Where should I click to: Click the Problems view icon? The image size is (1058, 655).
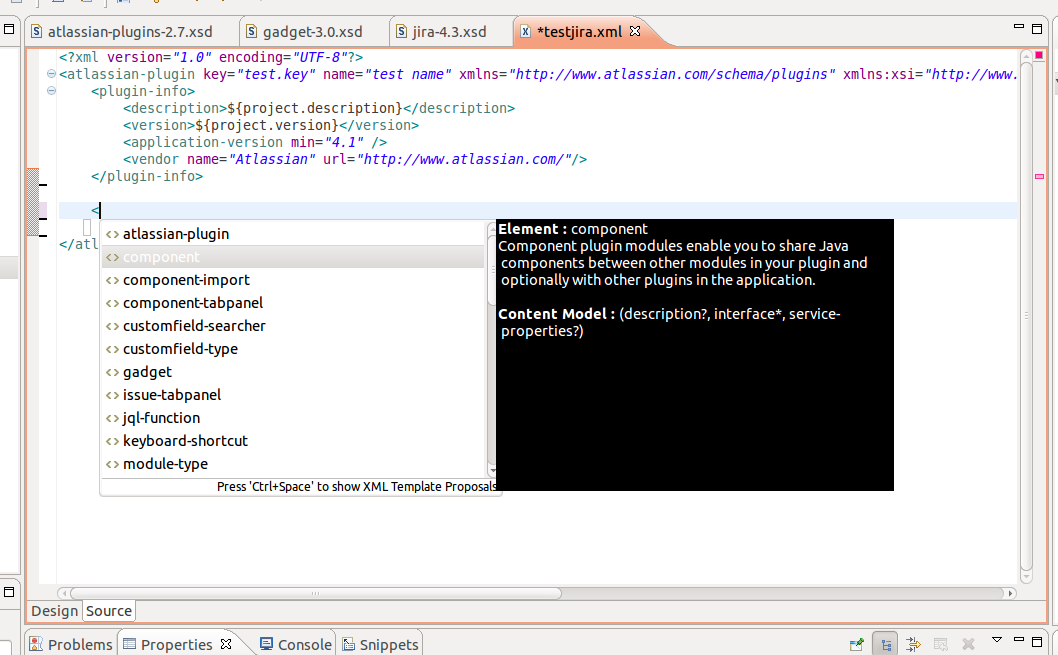click(x=34, y=644)
